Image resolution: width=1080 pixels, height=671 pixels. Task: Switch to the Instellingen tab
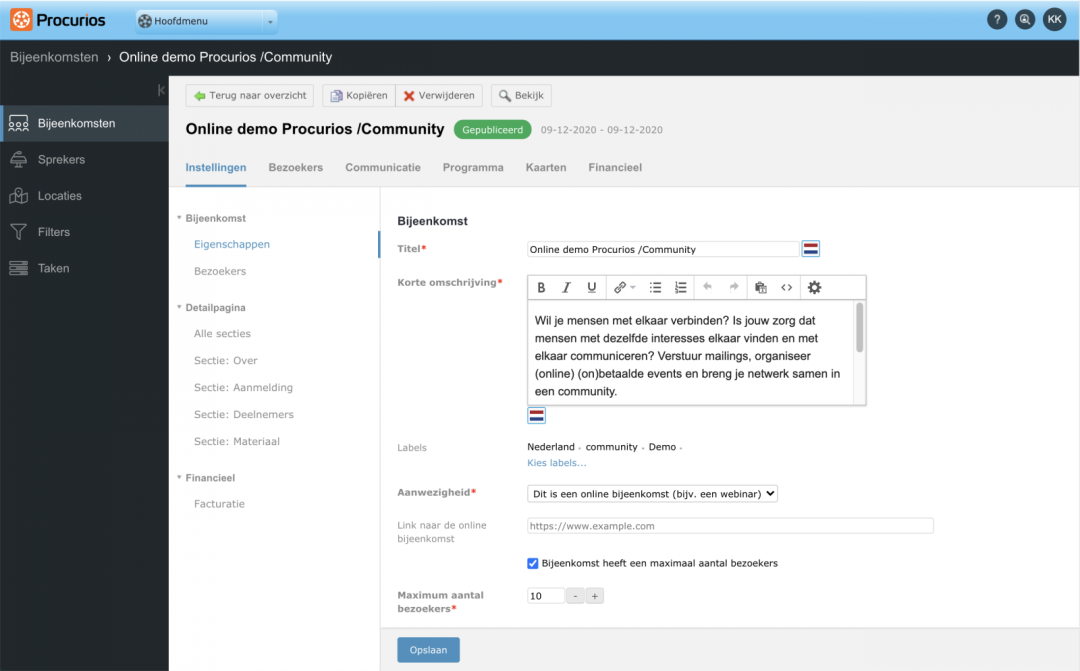click(216, 167)
